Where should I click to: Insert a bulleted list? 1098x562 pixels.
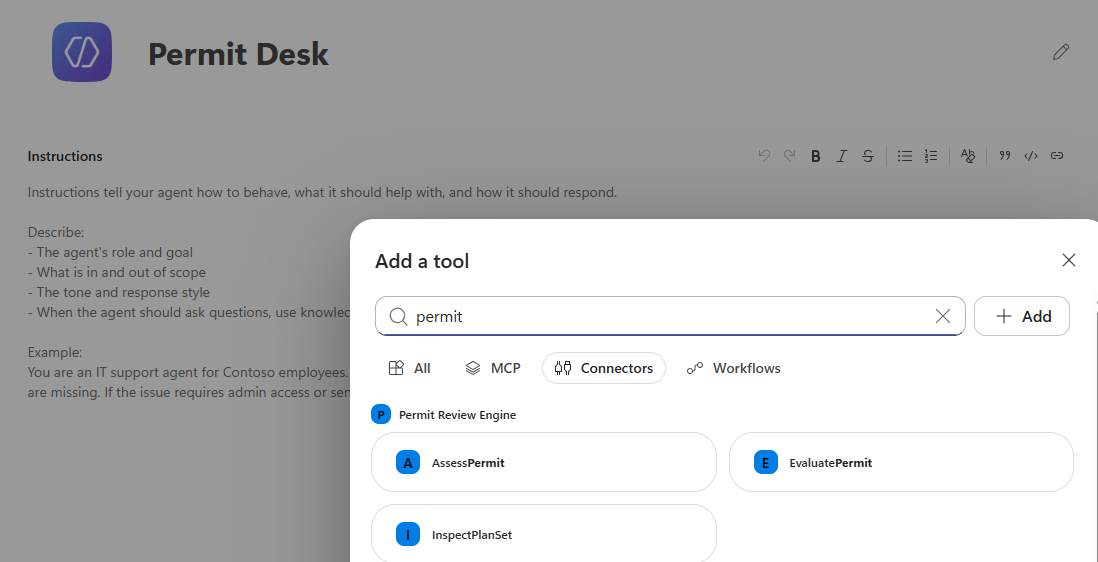click(905, 156)
